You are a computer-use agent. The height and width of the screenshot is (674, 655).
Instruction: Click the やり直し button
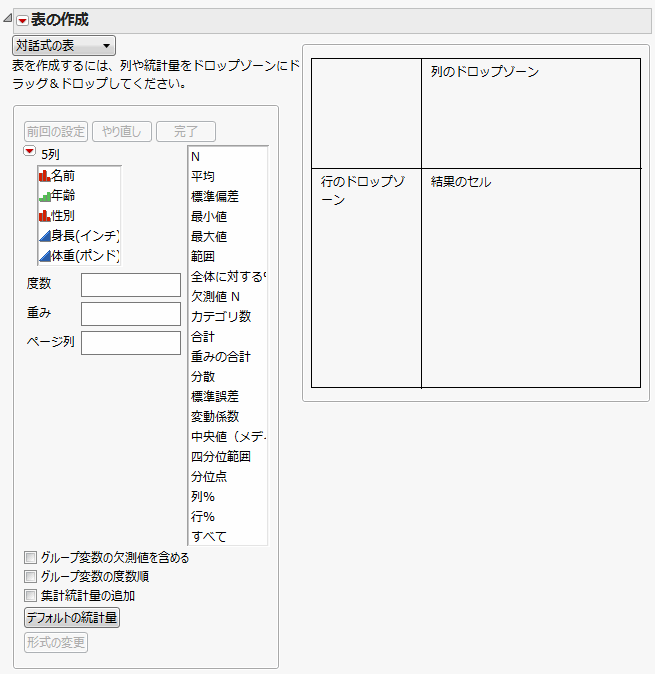pyautogui.click(x=122, y=132)
